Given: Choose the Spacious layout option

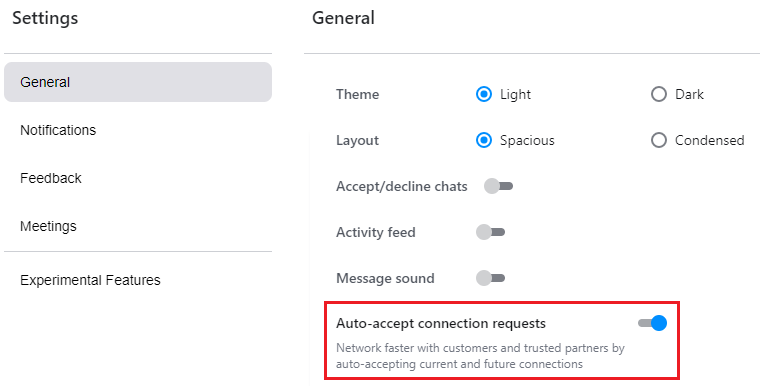Looking at the screenshot, I should point(484,140).
